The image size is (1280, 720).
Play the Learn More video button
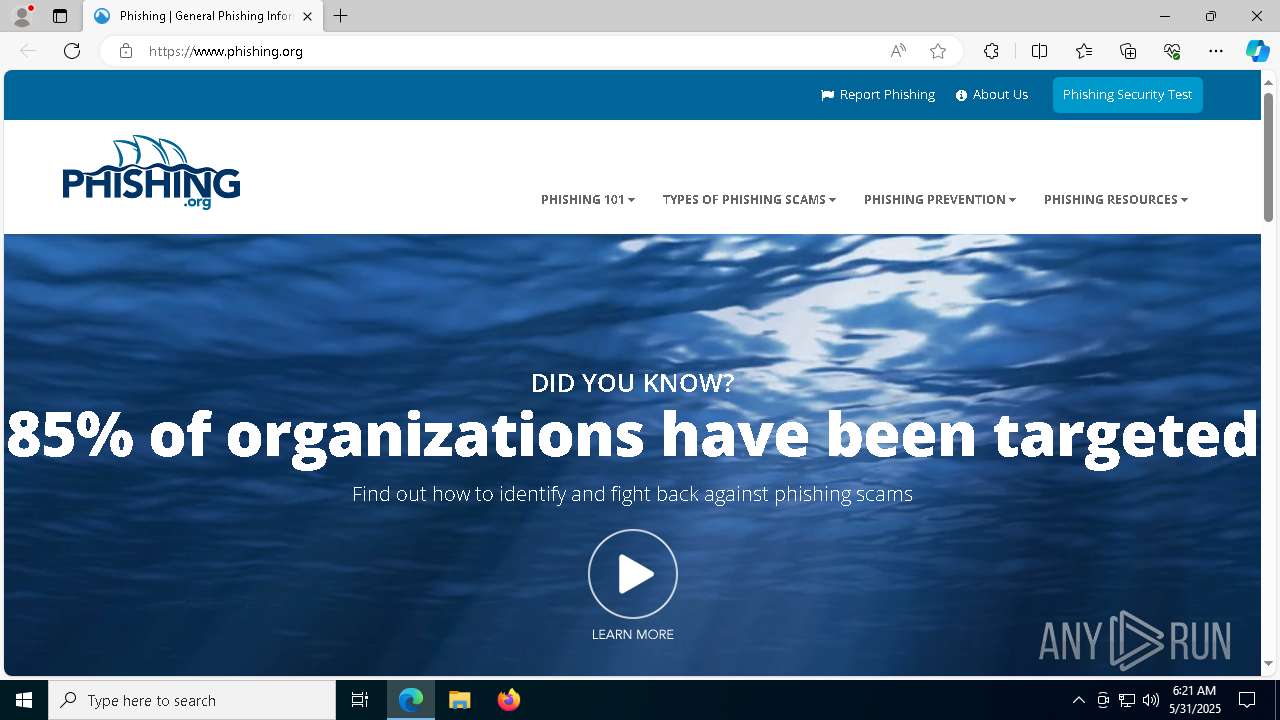pyautogui.click(x=633, y=574)
